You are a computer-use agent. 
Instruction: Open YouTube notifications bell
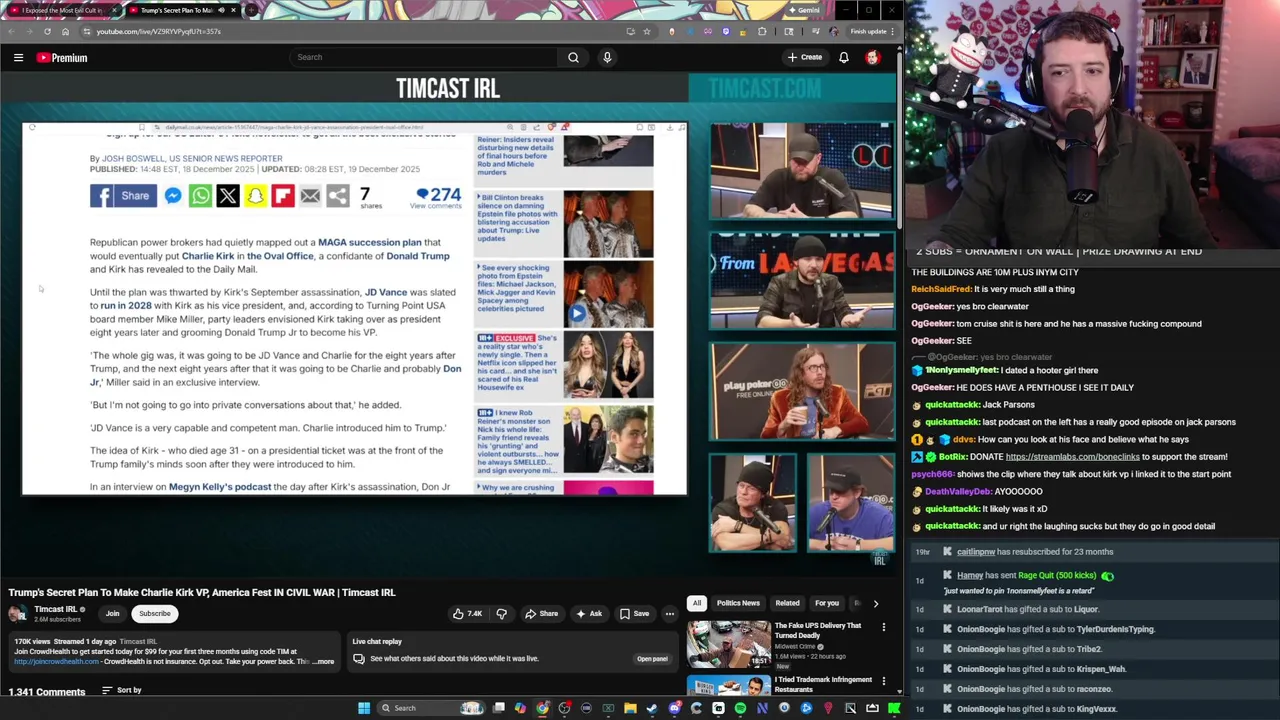click(x=844, y=57)
